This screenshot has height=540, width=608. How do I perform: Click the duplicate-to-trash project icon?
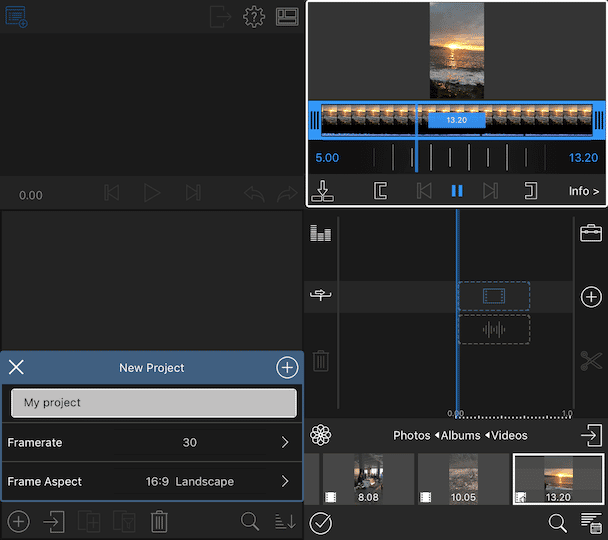(124, 521)
